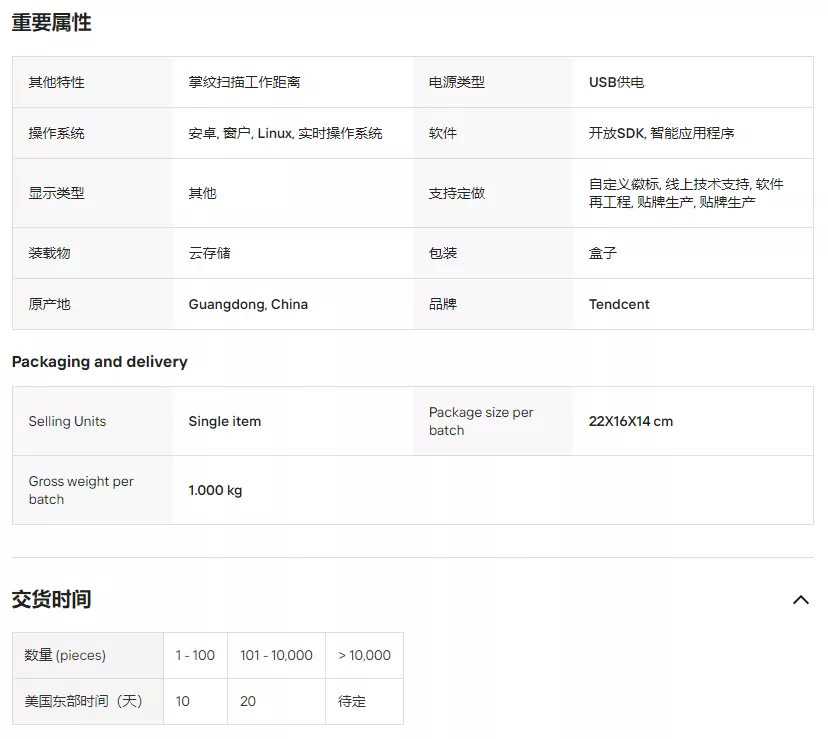Select the > 10,000 quantity cell
The image size is (828, 739).
(x=364, y=655)
